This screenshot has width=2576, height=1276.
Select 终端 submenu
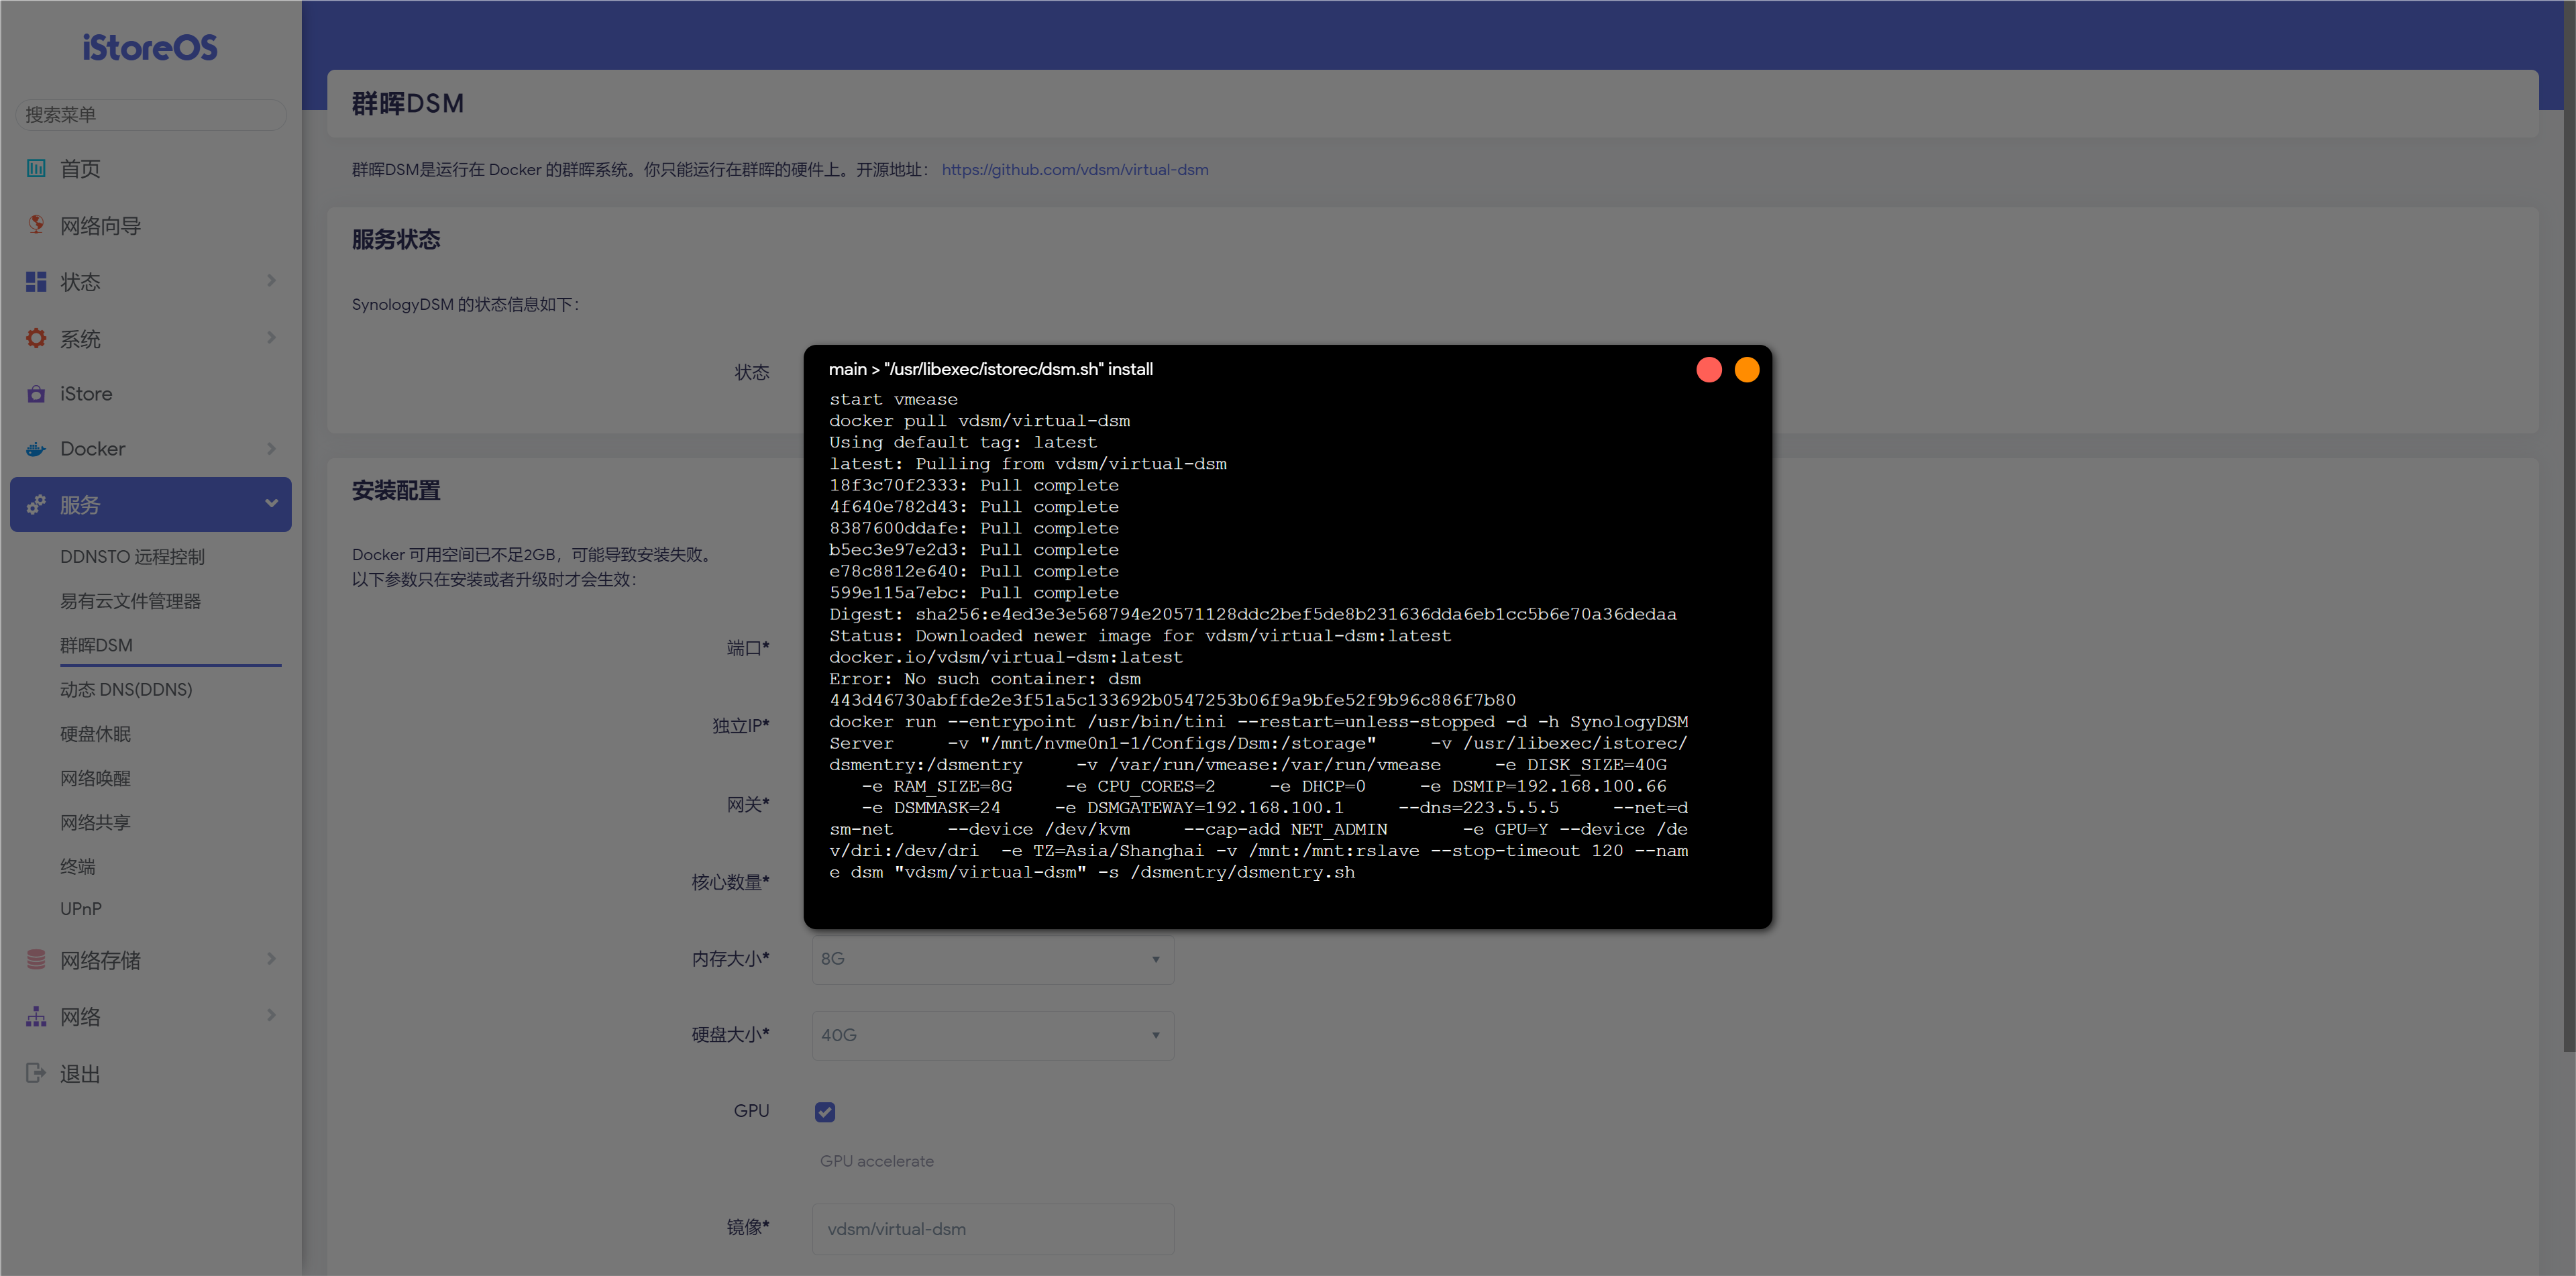tap(78, 866)
